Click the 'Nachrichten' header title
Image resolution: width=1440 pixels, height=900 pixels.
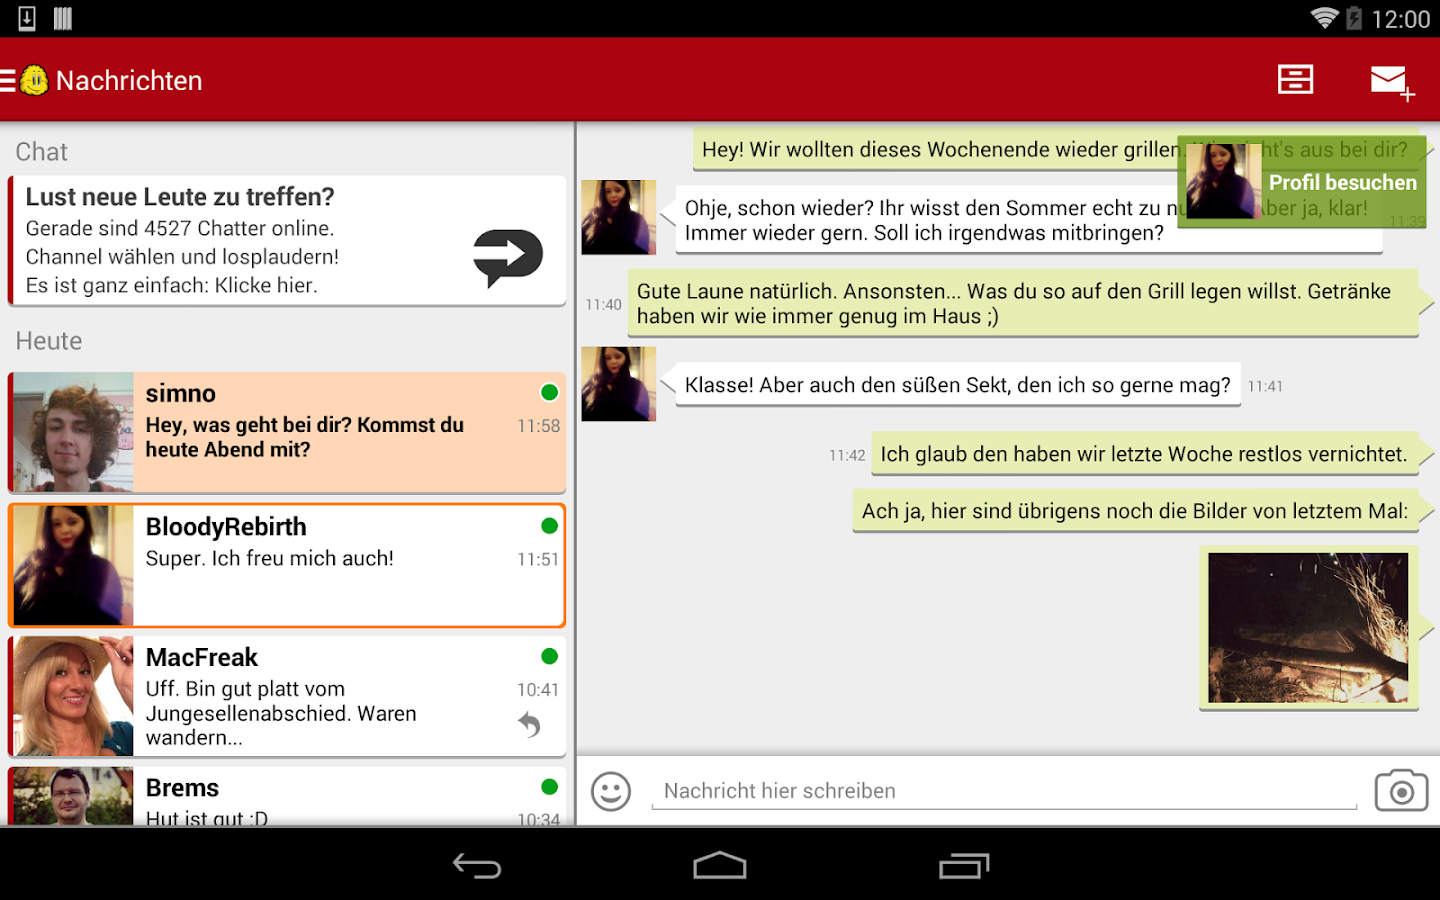(129, 81)
